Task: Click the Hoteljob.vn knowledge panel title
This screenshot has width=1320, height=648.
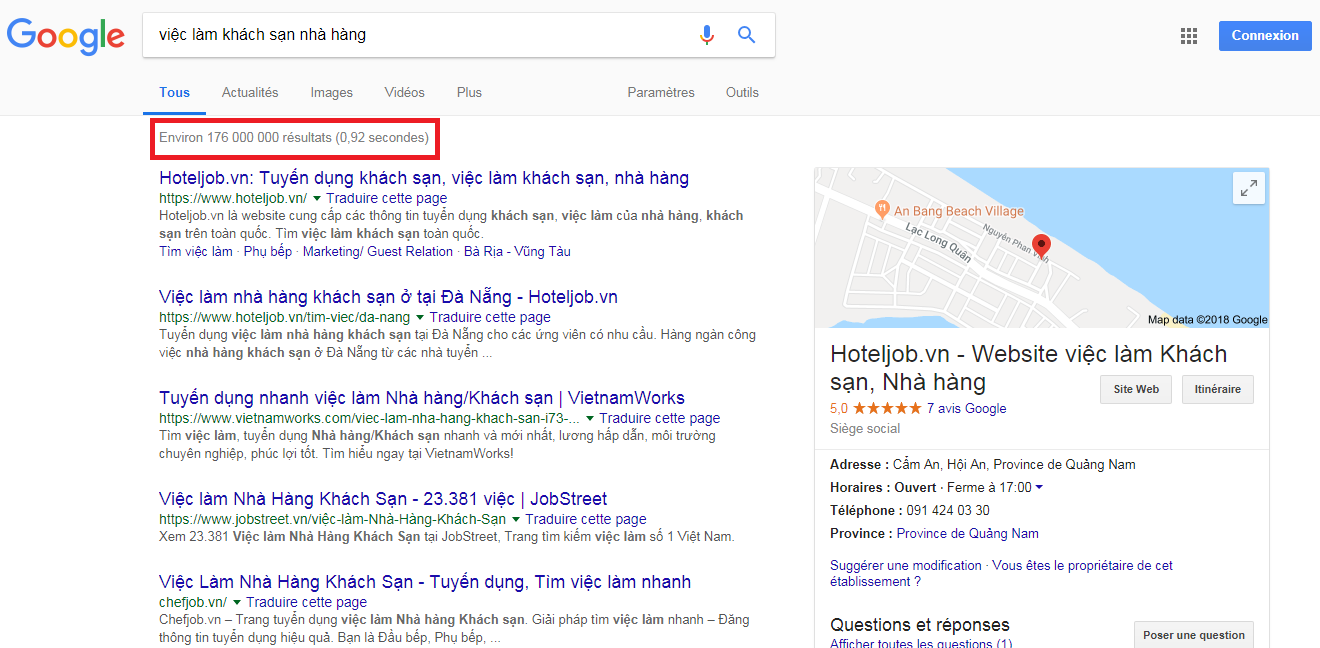Action: [1028, 368]
